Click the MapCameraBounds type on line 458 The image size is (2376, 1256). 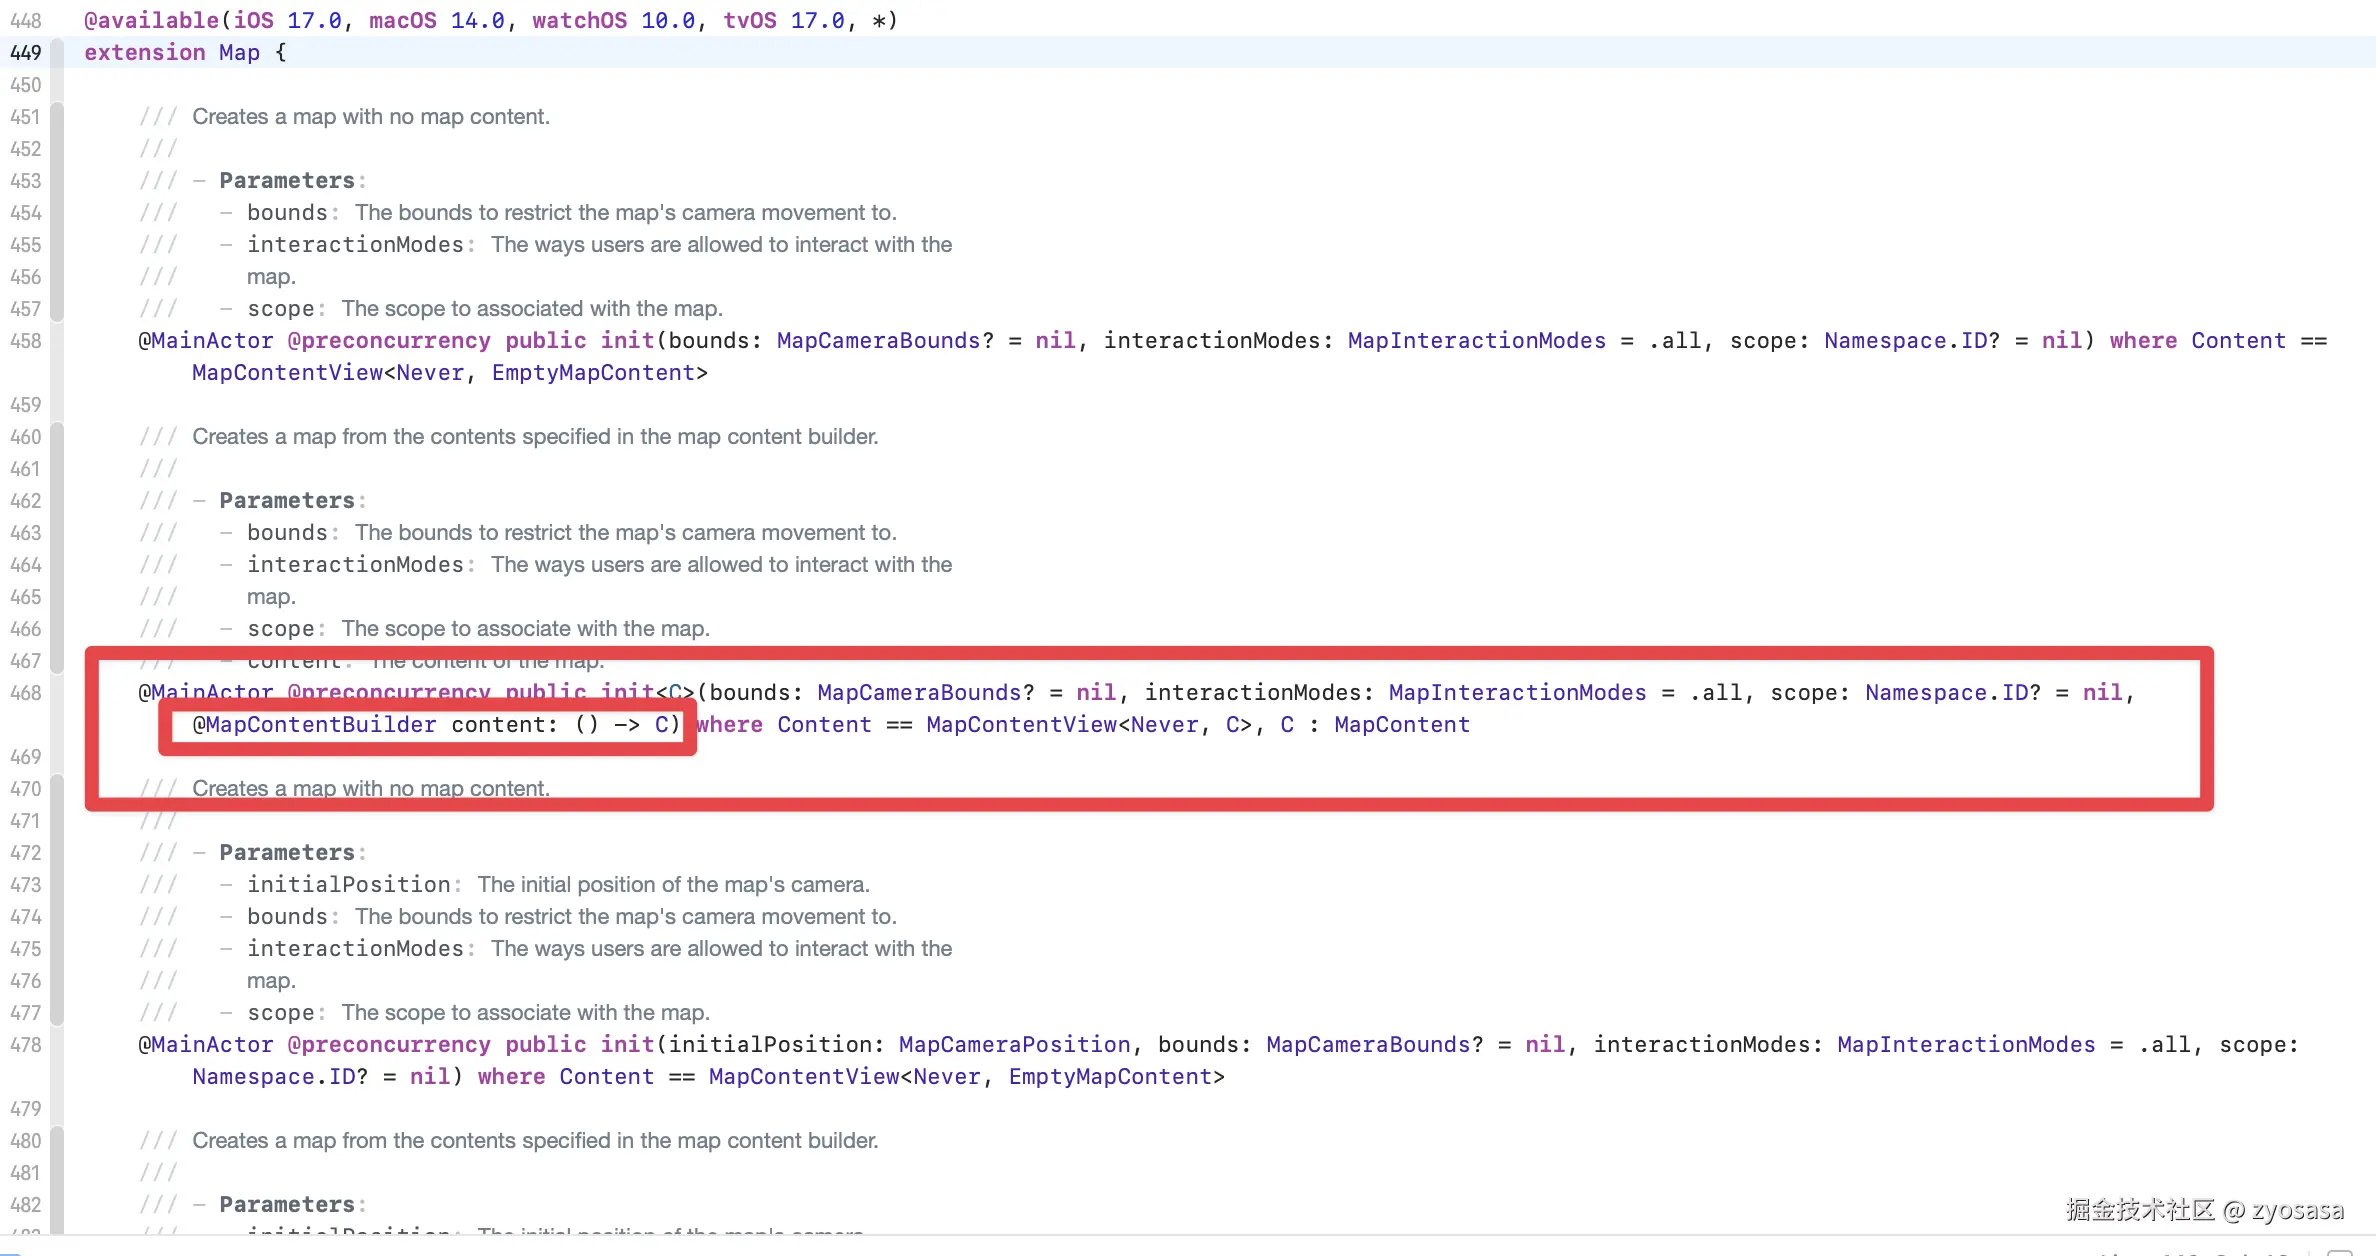[x=878, y=341]
